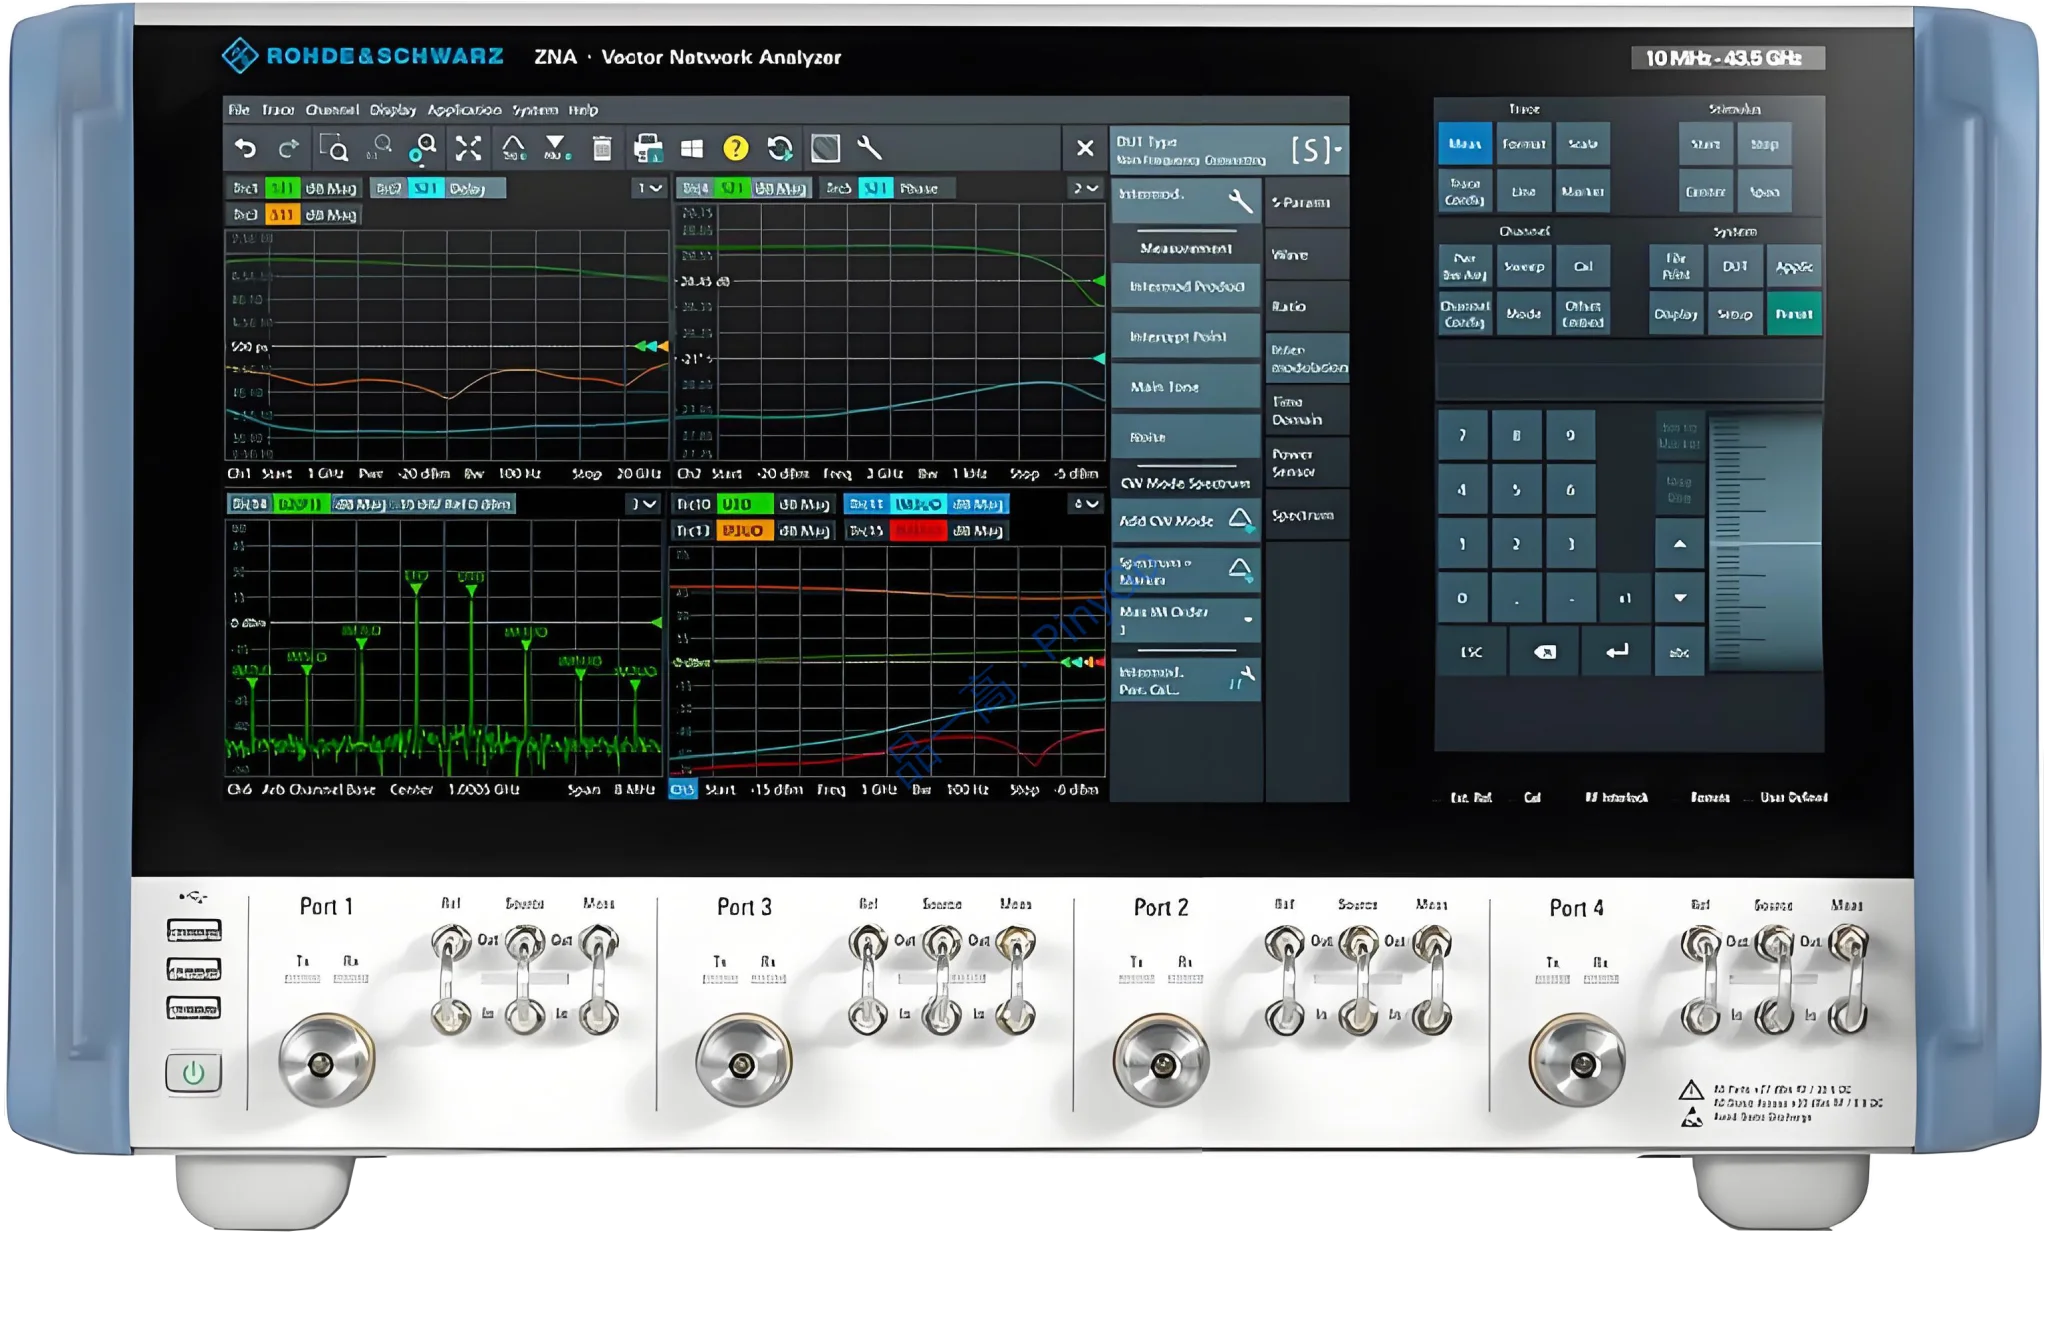Click the Intermod Products softkey
2048x1330 pixels.
click(x=1186, y=286)
